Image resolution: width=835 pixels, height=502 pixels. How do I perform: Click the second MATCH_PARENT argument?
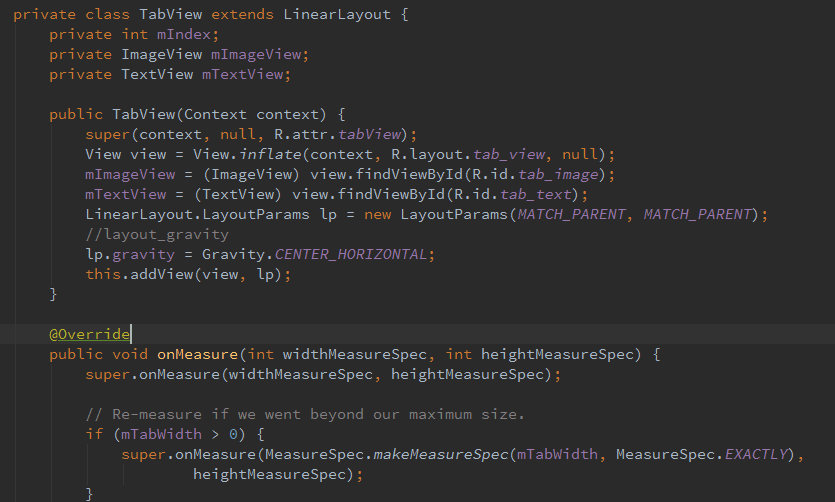[x=698, y=215]
